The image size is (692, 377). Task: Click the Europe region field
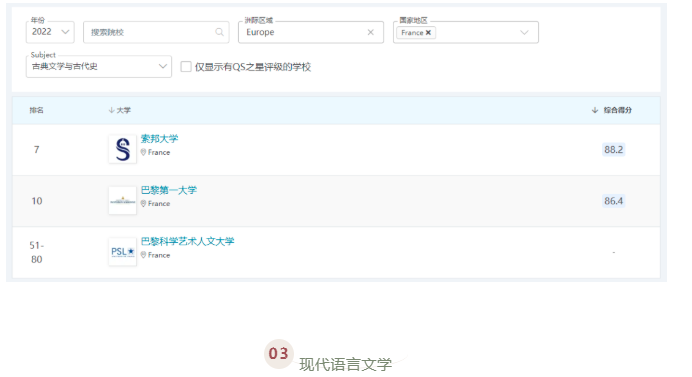pyautogui.click(x=311, y=32)
